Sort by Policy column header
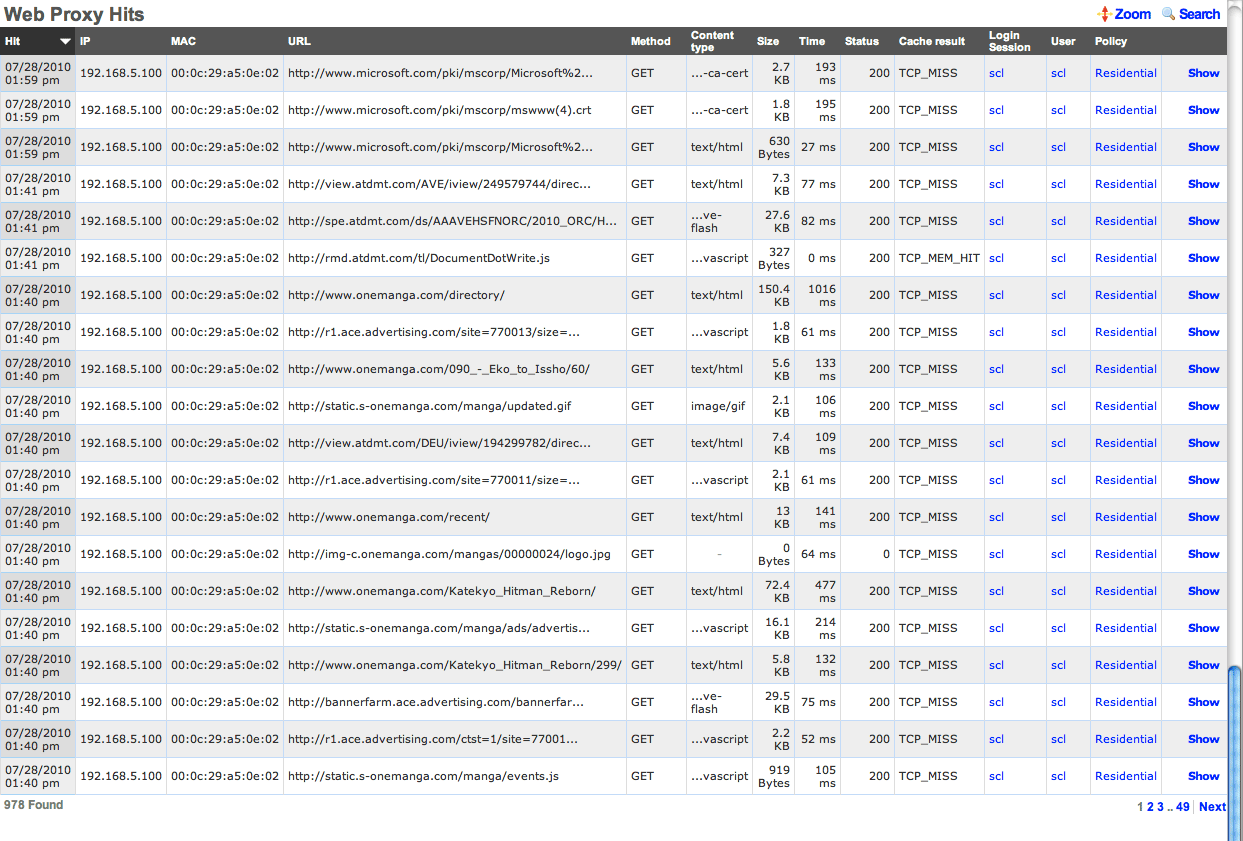 point(1111,41)
